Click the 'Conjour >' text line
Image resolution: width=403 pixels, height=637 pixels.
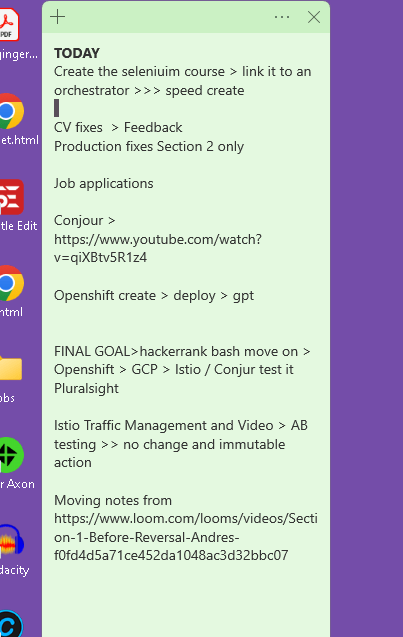coord(84,221)
